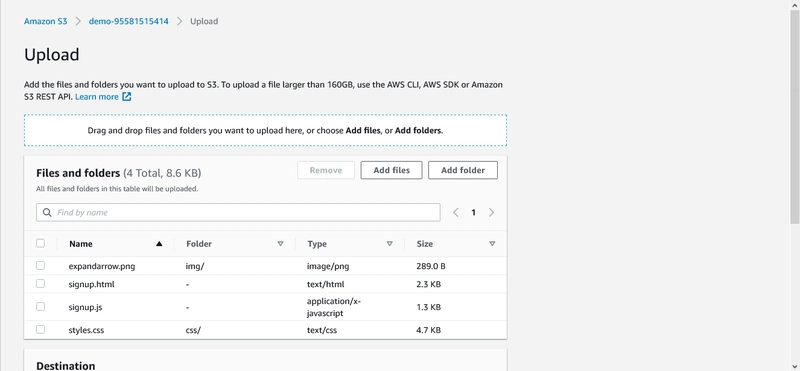Check the box for signup.html

40,284
